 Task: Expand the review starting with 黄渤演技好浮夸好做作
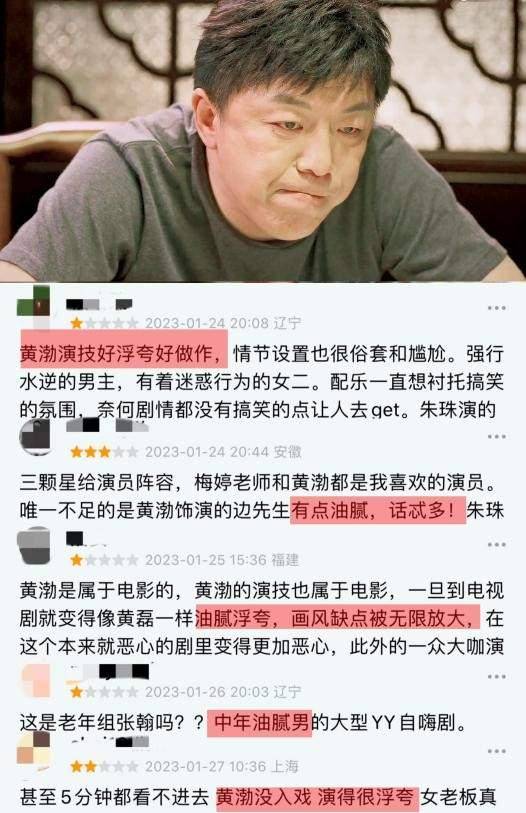[x=262, y=382]
